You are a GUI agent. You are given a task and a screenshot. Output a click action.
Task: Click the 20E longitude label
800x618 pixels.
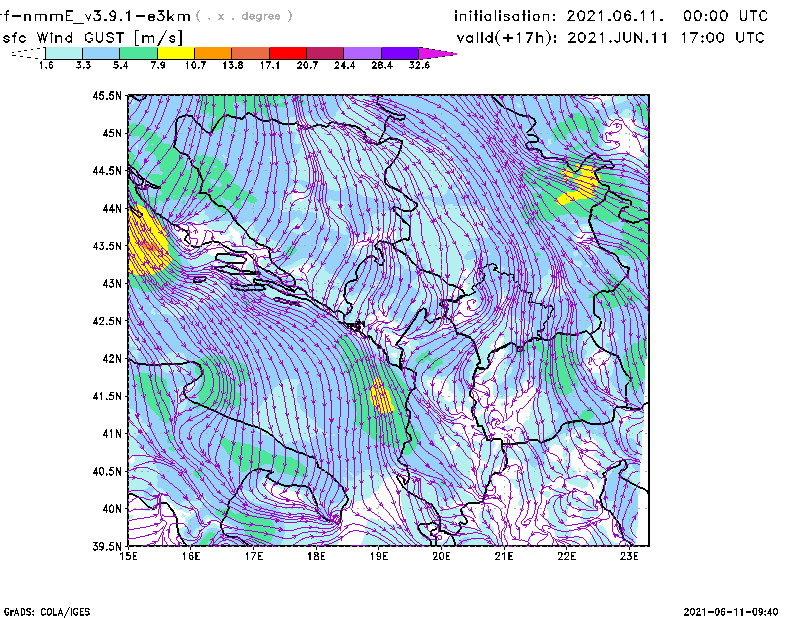tap(441, 556)
